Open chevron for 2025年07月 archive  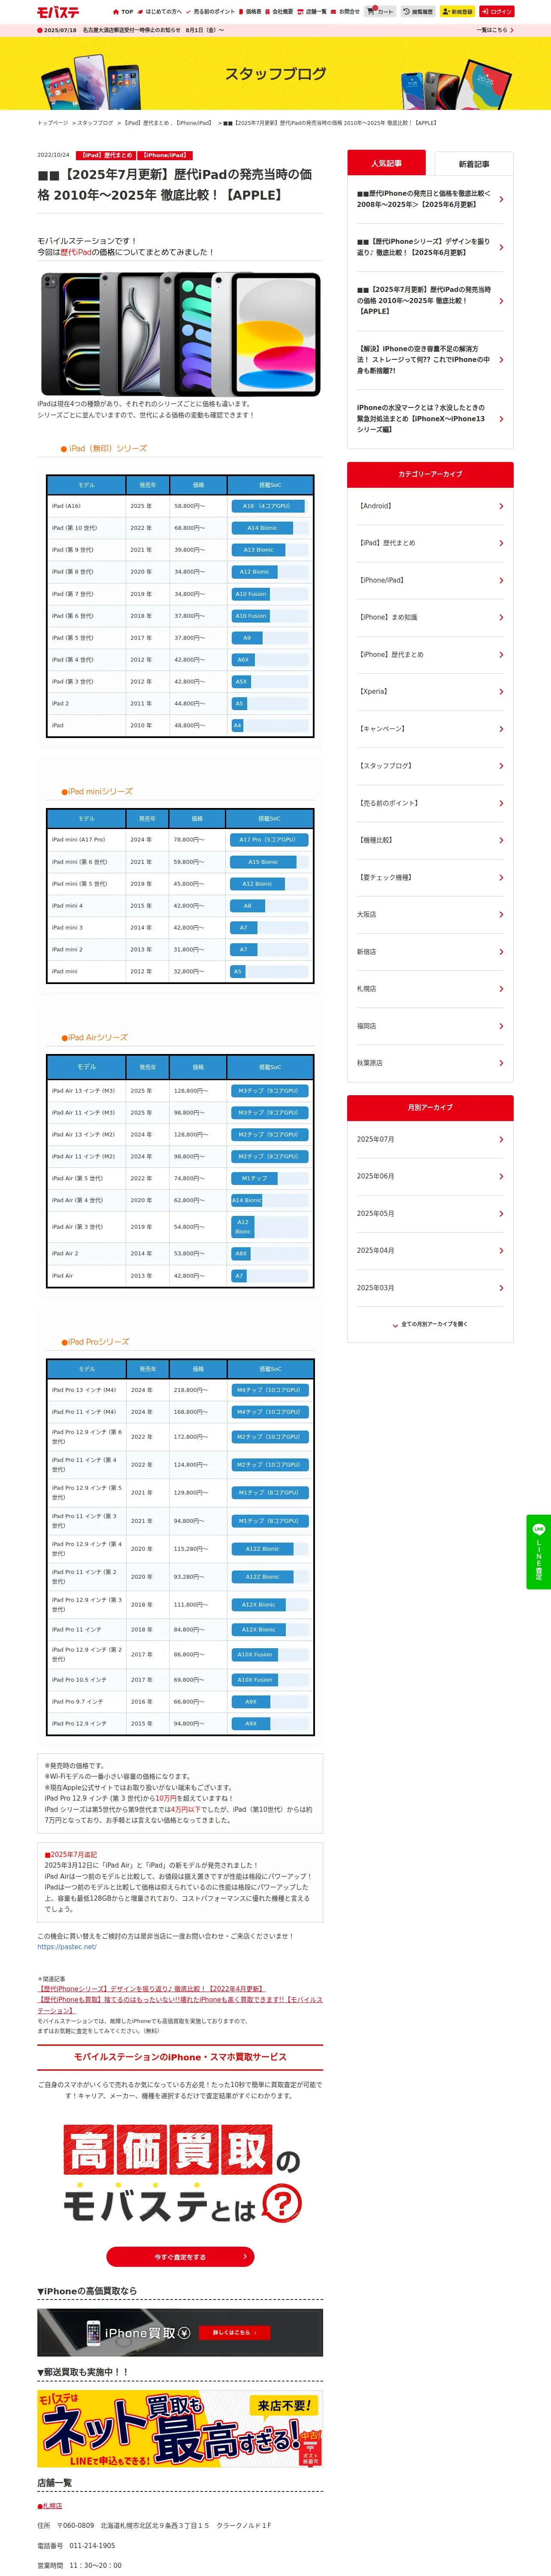tap(501, 1139)
